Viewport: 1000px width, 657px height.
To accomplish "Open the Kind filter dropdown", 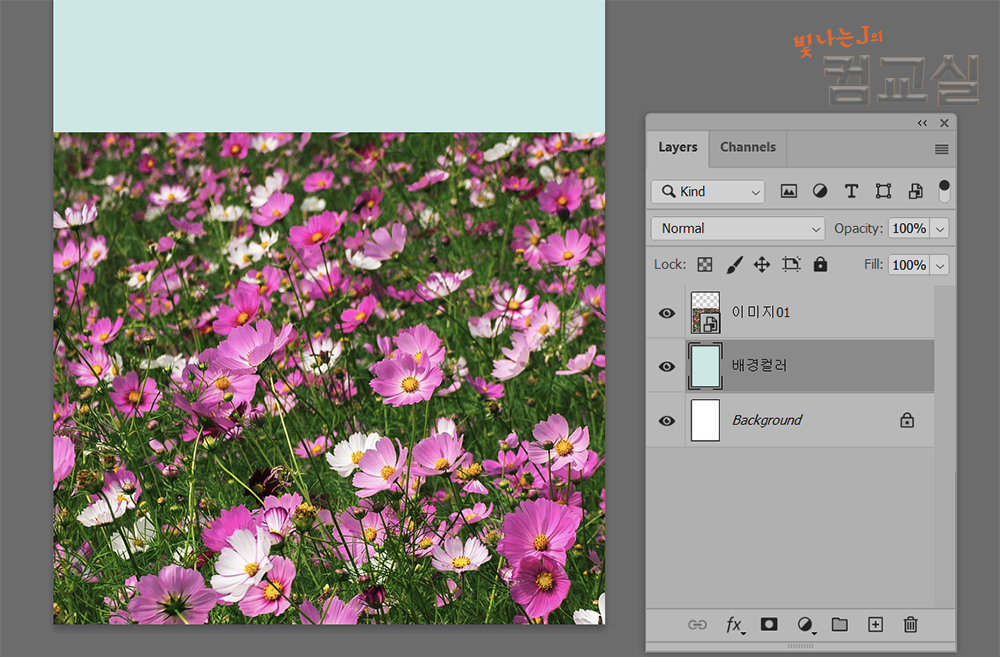I will [708, 191].
